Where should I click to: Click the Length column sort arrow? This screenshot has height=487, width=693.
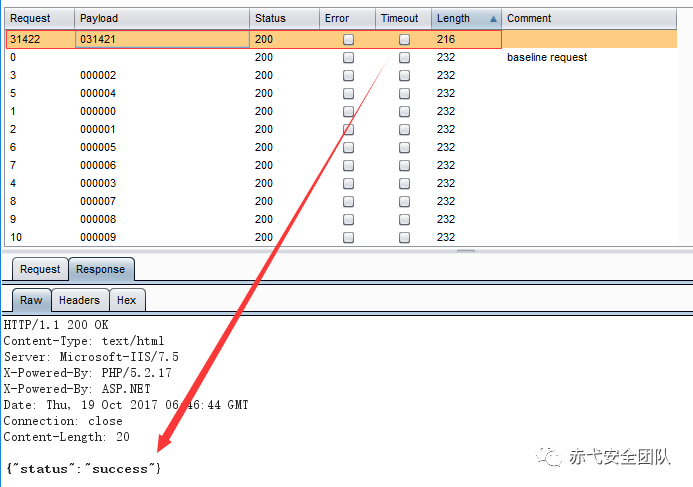click(493, 19)
